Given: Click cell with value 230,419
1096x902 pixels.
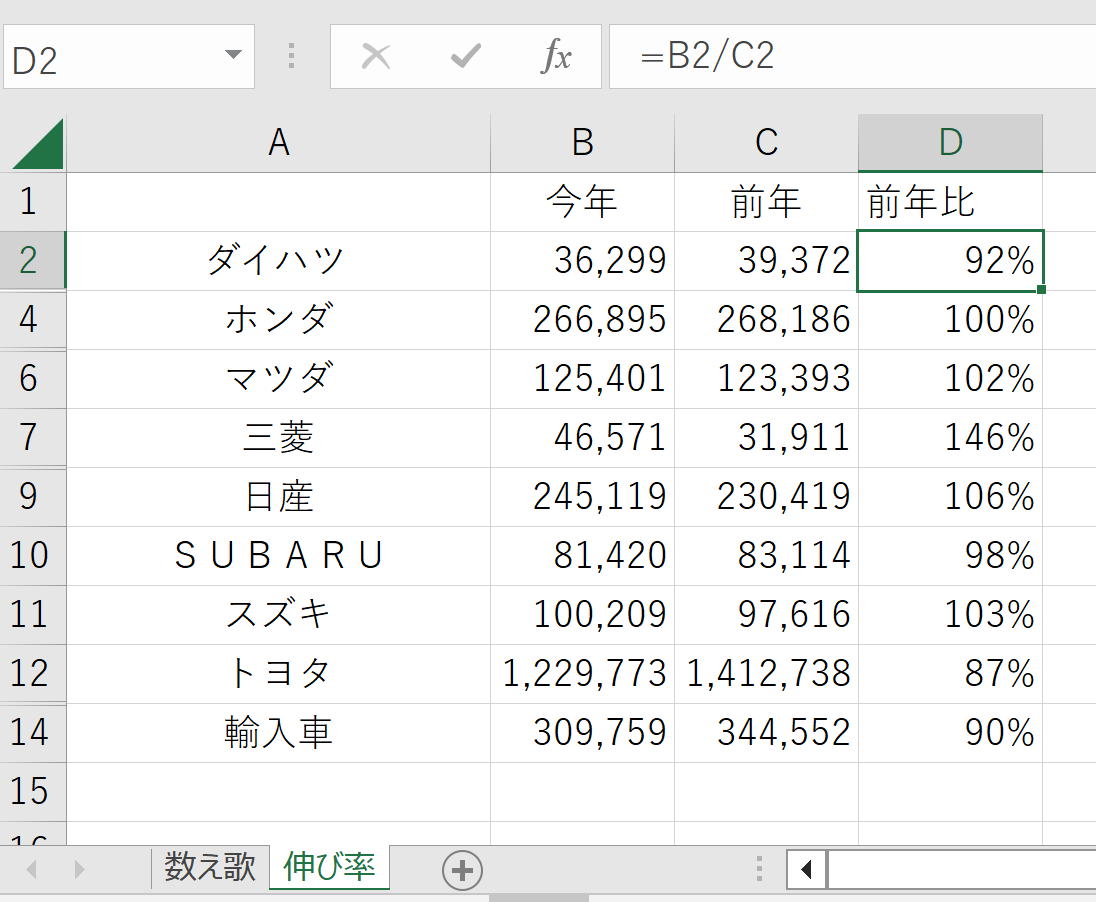Looking at the screenshot, I should [766, 497].
